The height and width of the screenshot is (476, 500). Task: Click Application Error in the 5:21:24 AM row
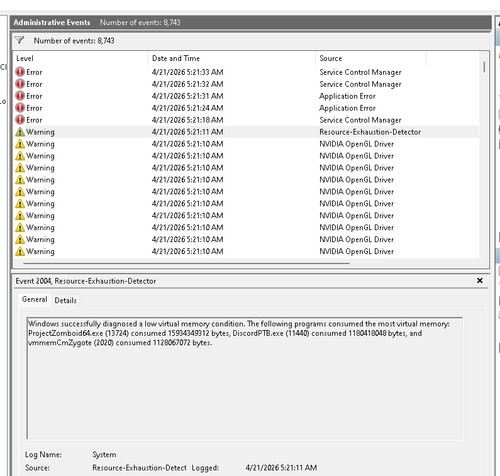(x=347, y=108)
